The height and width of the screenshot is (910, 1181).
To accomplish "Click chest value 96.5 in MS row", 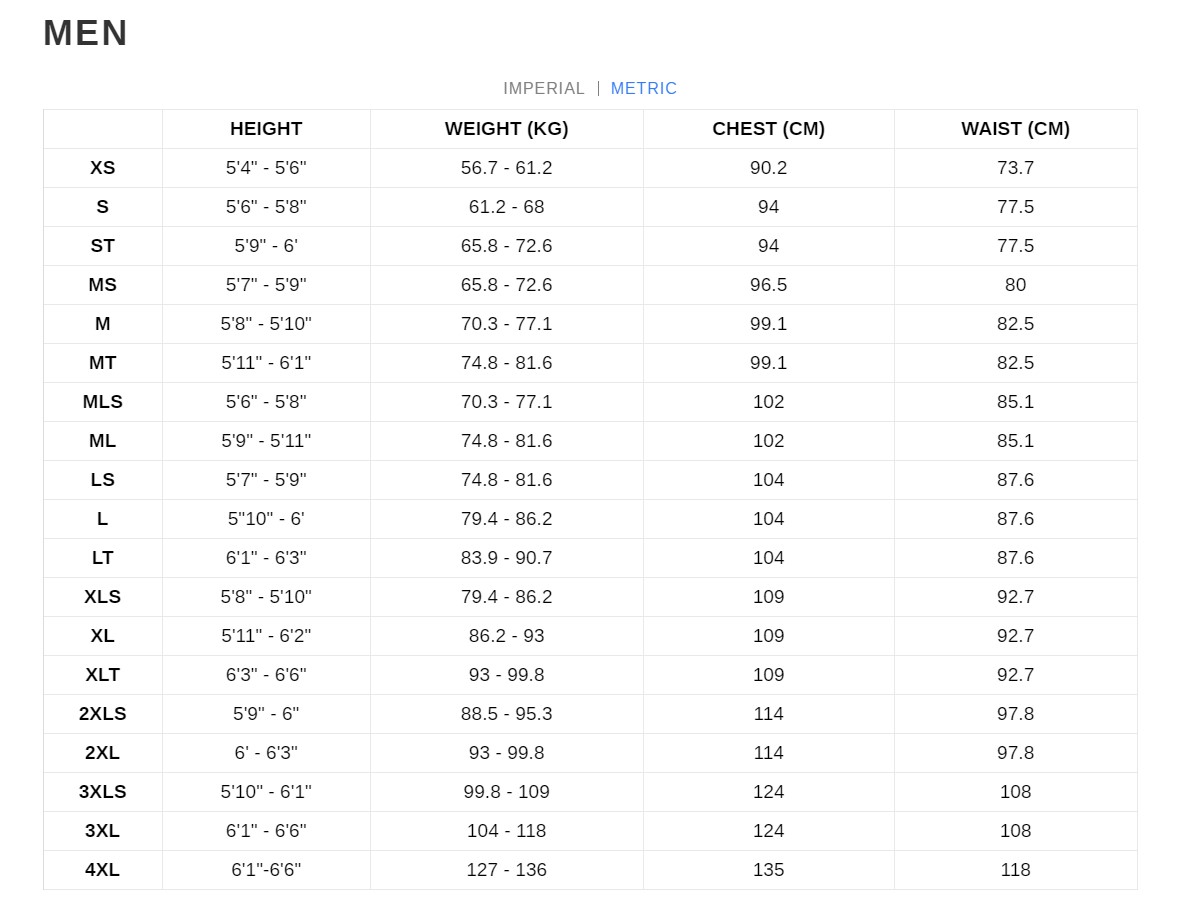I will point(768,285).
